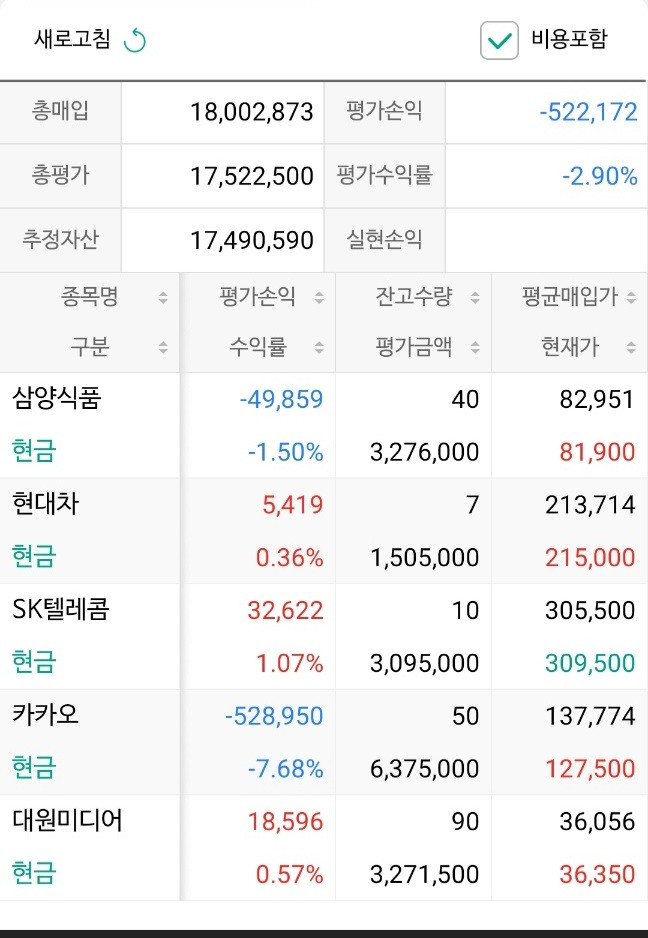Tap the 비용포함 label text
The width and height of the screenshot is (648, 938).
point(569,39)
